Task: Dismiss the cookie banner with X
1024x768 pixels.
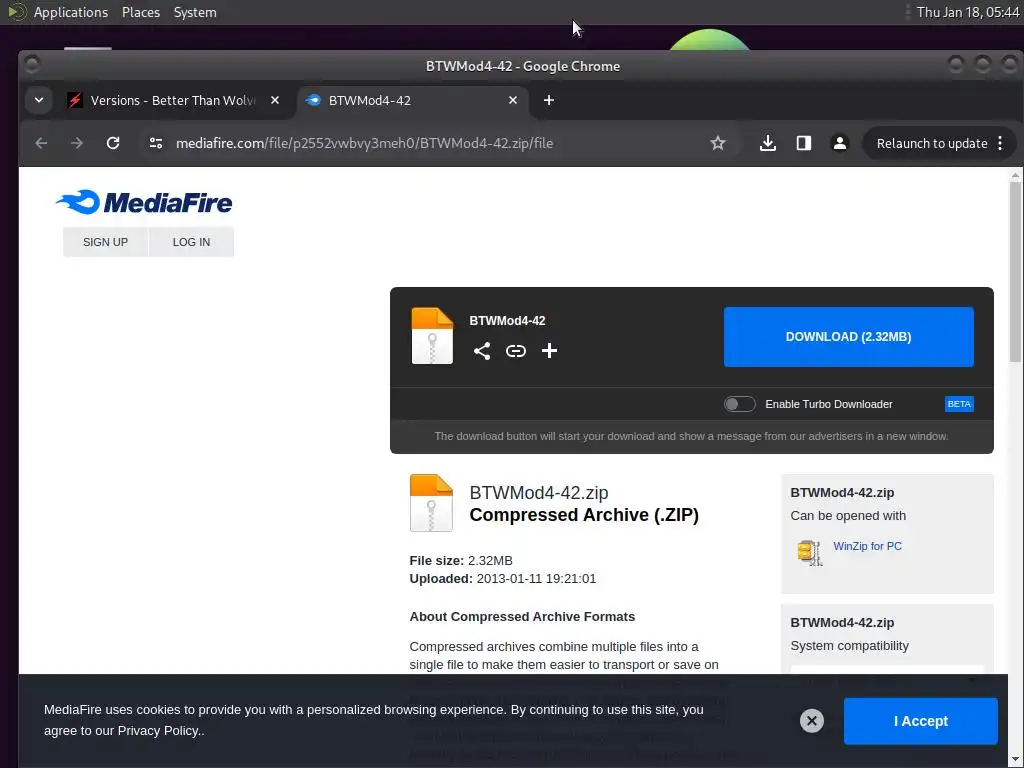Action: point(812,721)
